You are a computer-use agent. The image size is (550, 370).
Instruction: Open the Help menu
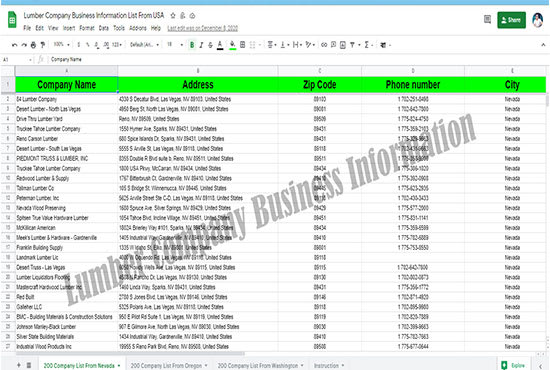point(156,28)
